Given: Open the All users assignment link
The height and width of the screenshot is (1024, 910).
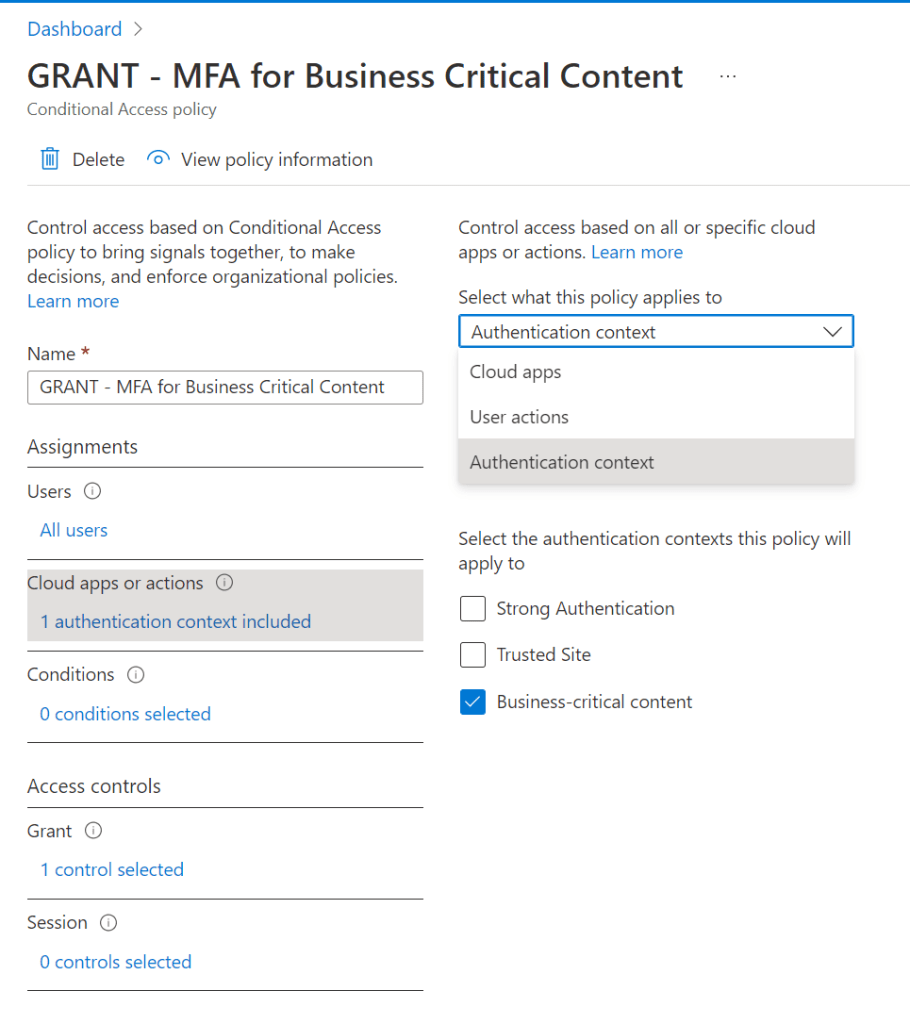Looking at the screenshot, I should (x=74, y=530).
